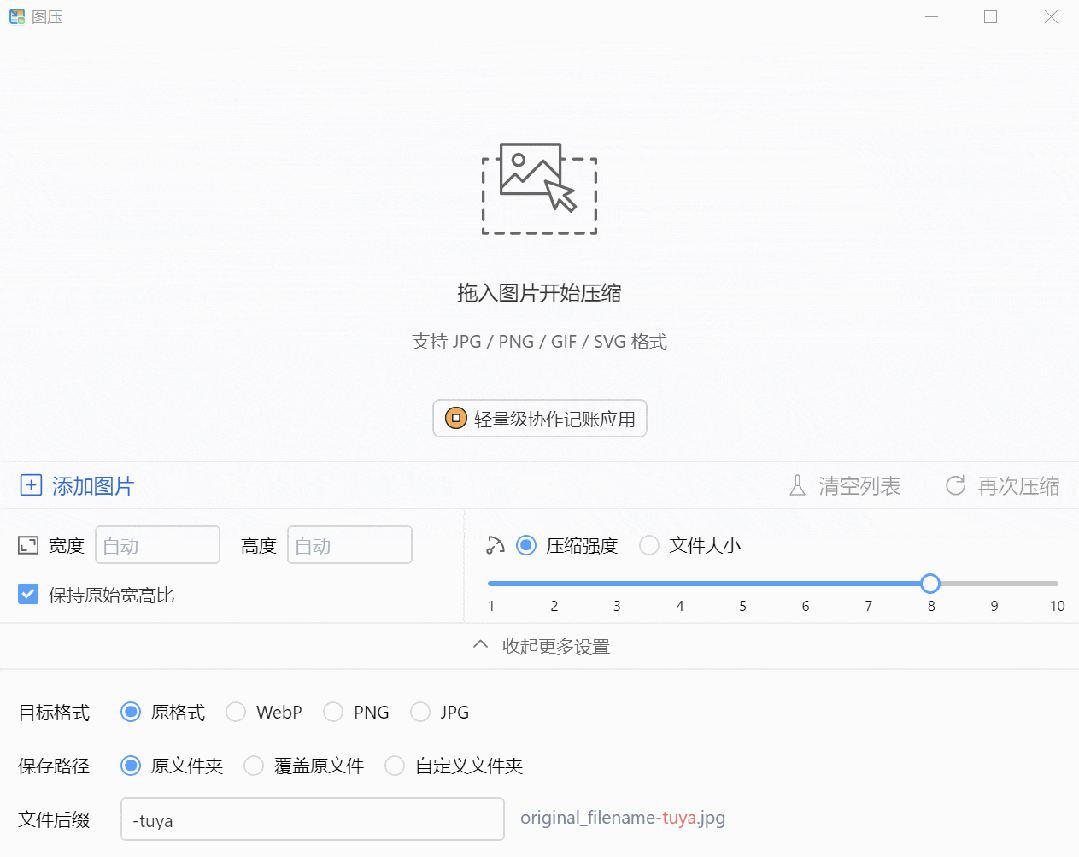Click the original_filename-tuya.jpg preview text

[x=622, y=818]
